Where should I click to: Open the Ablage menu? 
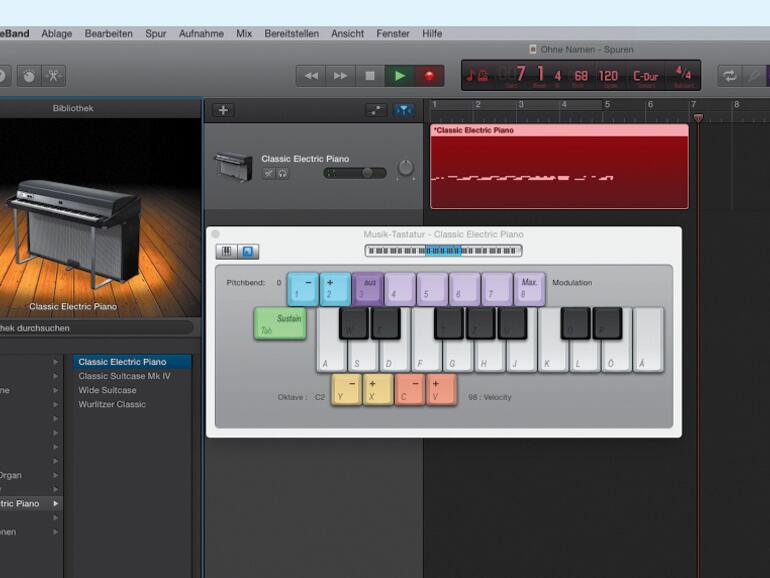[56, 33]
